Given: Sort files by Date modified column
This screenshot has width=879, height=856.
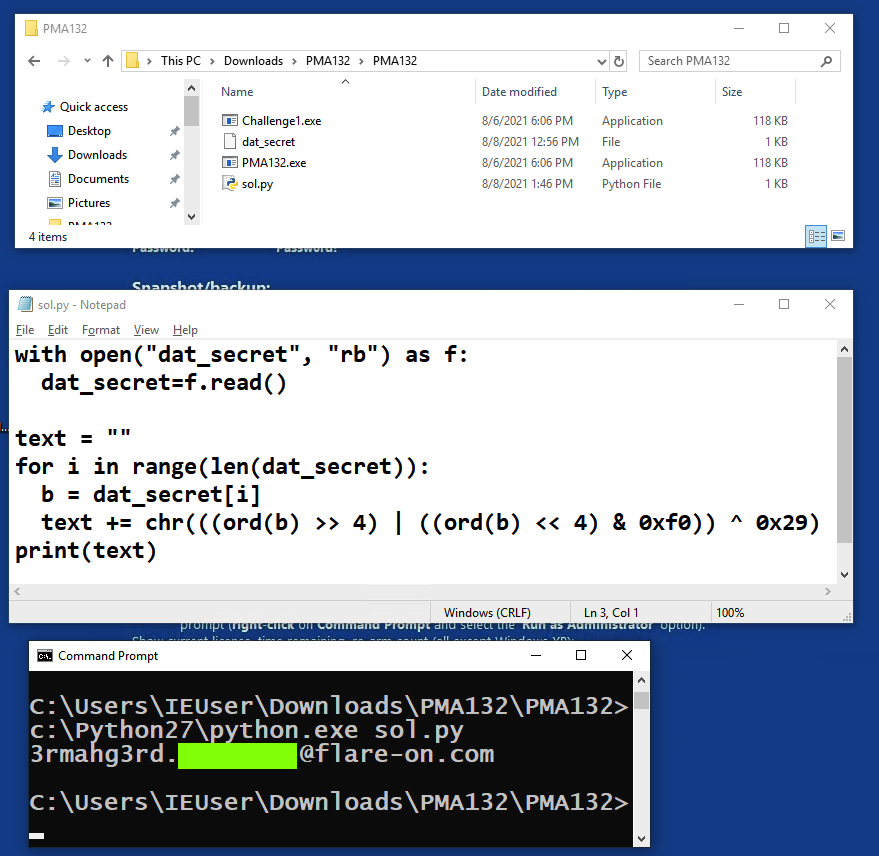Looking at the screenshot, I should (519, 92).
